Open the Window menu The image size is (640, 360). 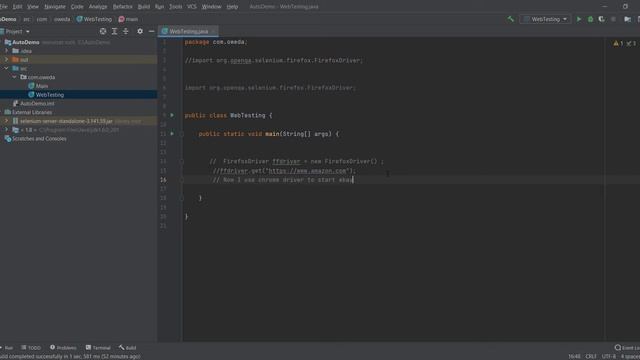211,7
